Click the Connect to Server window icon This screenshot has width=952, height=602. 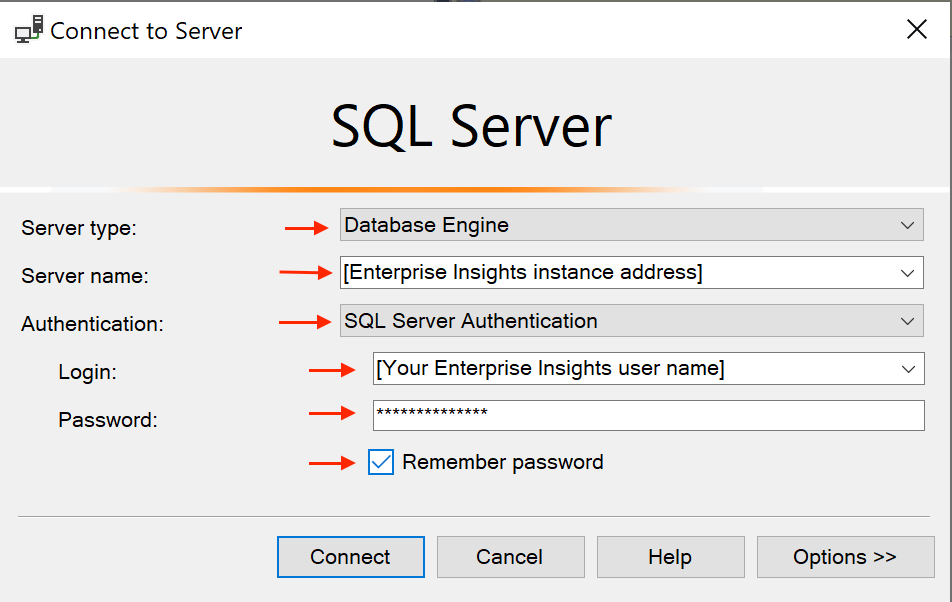[x=28, y=31]
